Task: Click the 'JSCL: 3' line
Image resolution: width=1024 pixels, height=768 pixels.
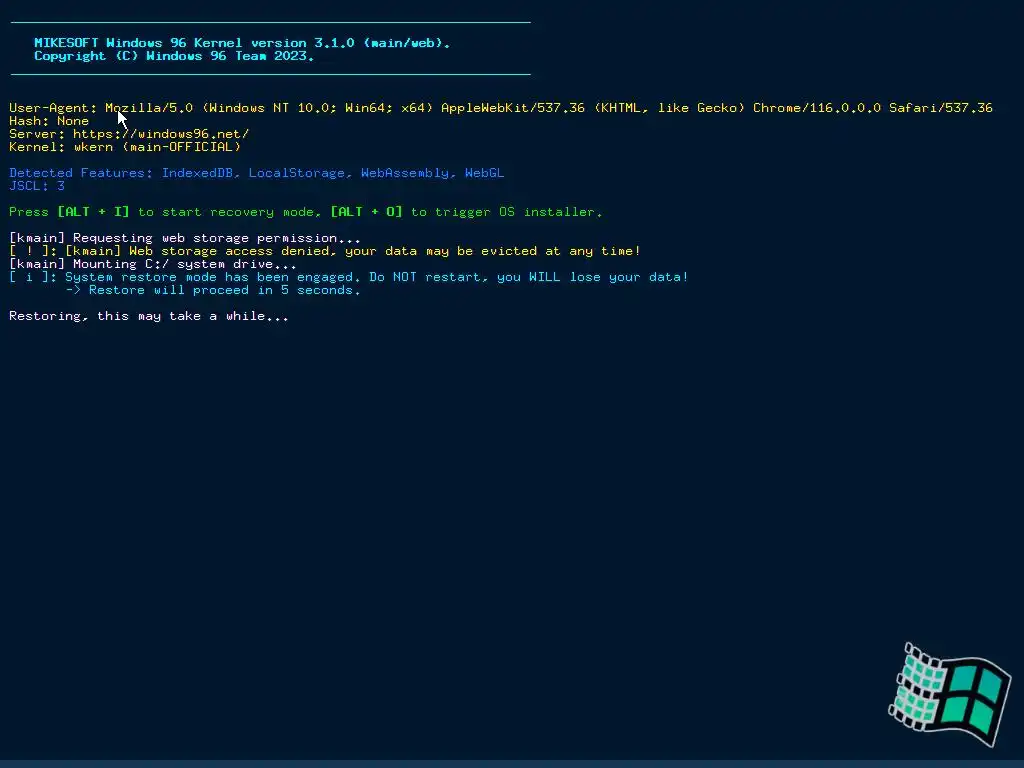Action: [x=37, y=186]
